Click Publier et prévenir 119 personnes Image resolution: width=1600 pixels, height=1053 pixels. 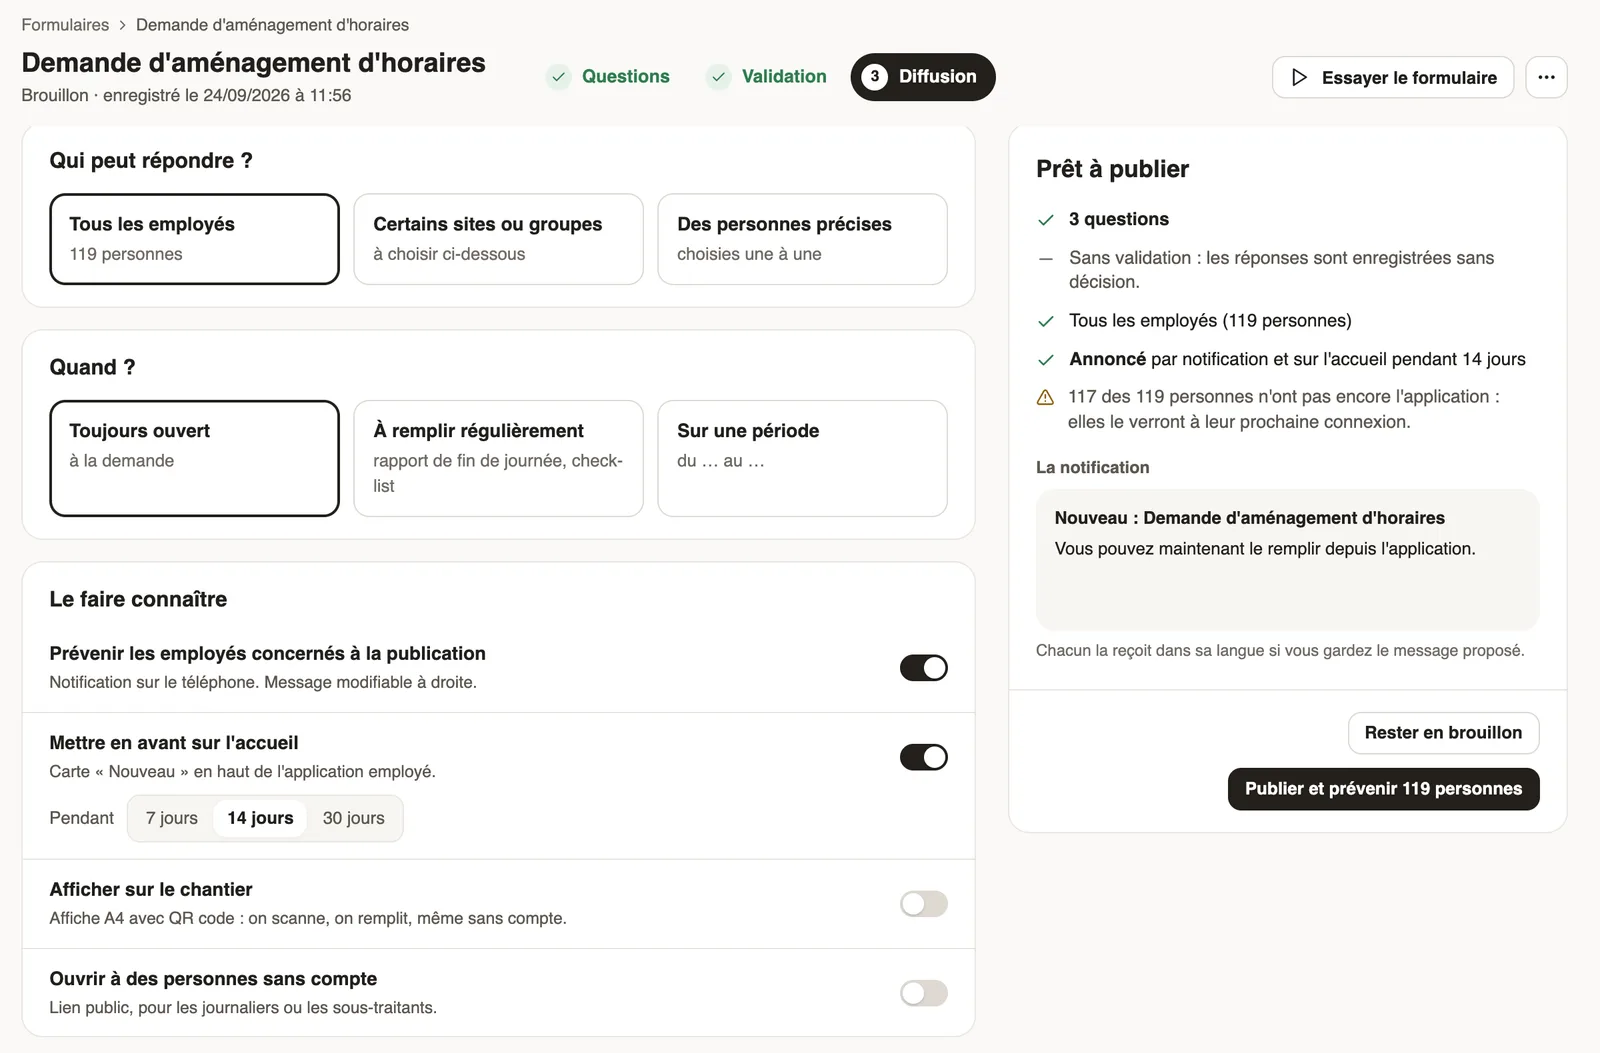click(x=1383, y=789)
